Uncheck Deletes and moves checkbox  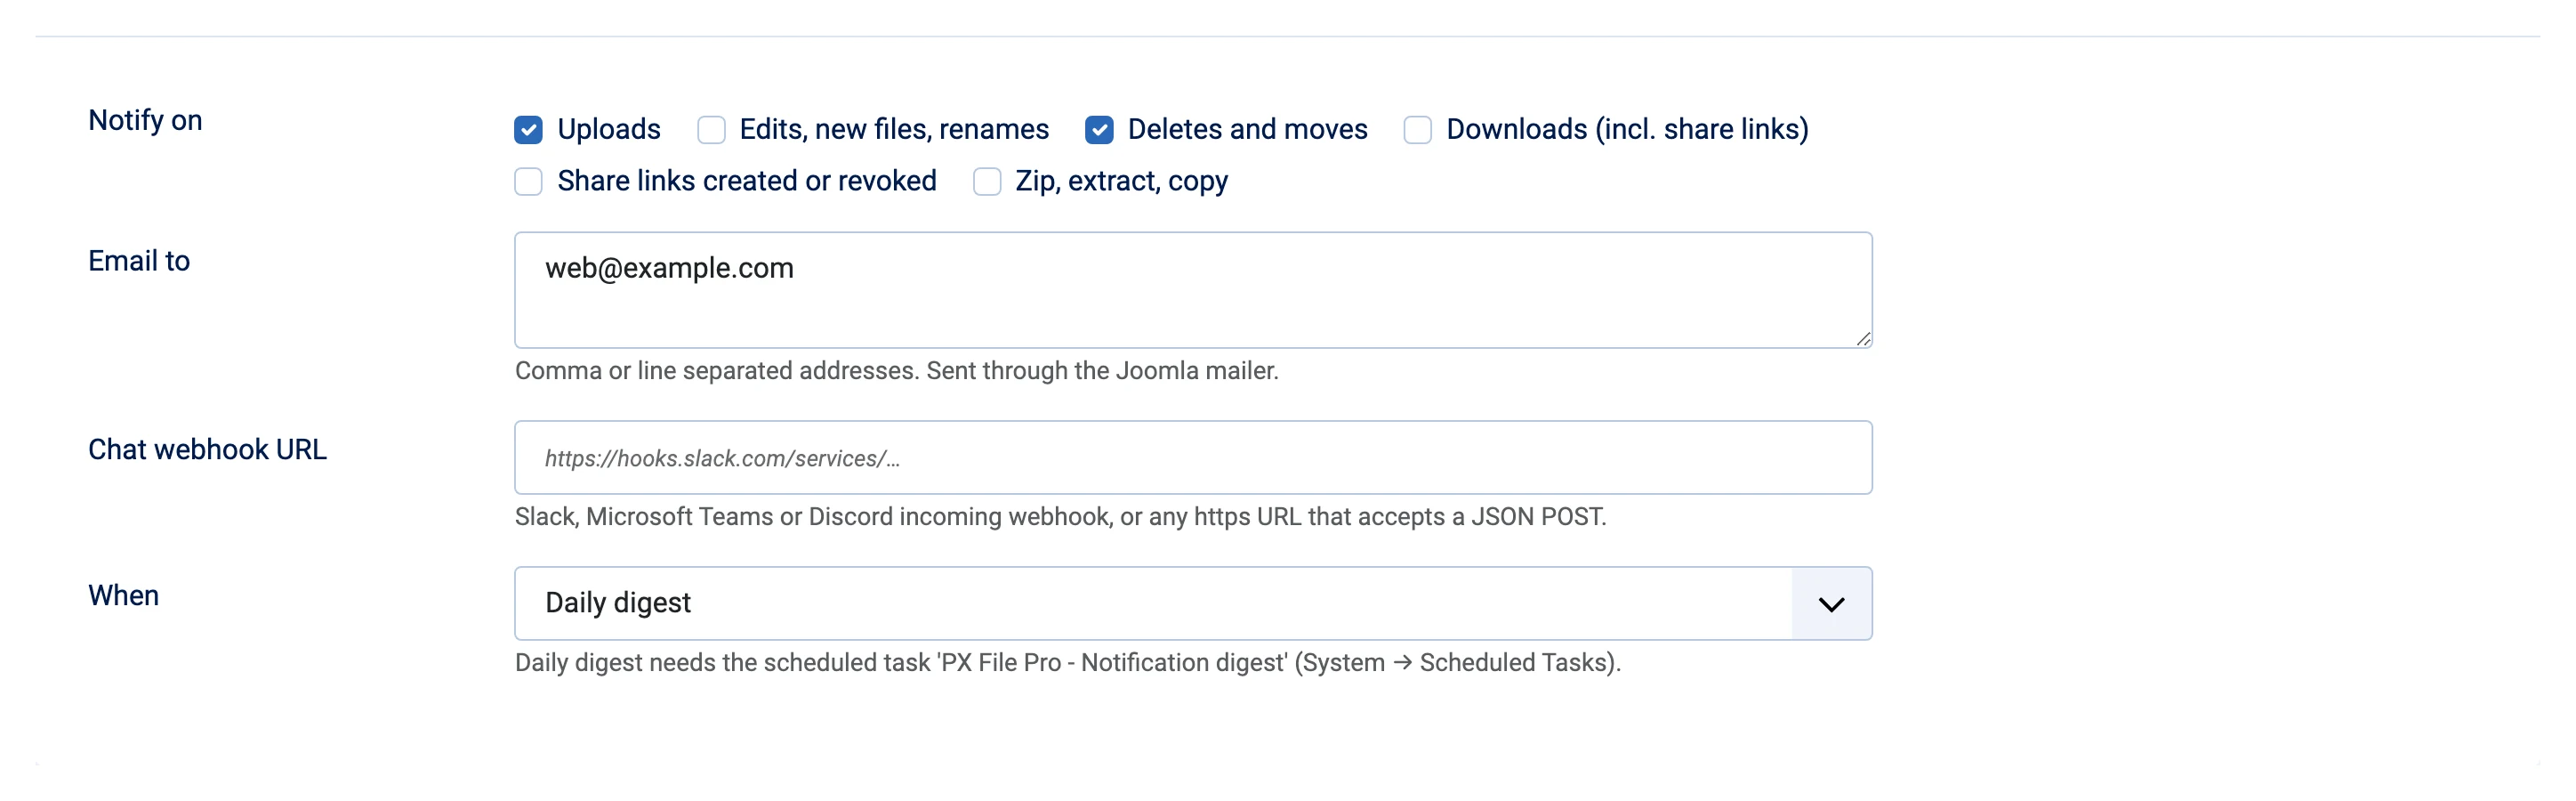pyautogui.click(x=1099, y=130)
